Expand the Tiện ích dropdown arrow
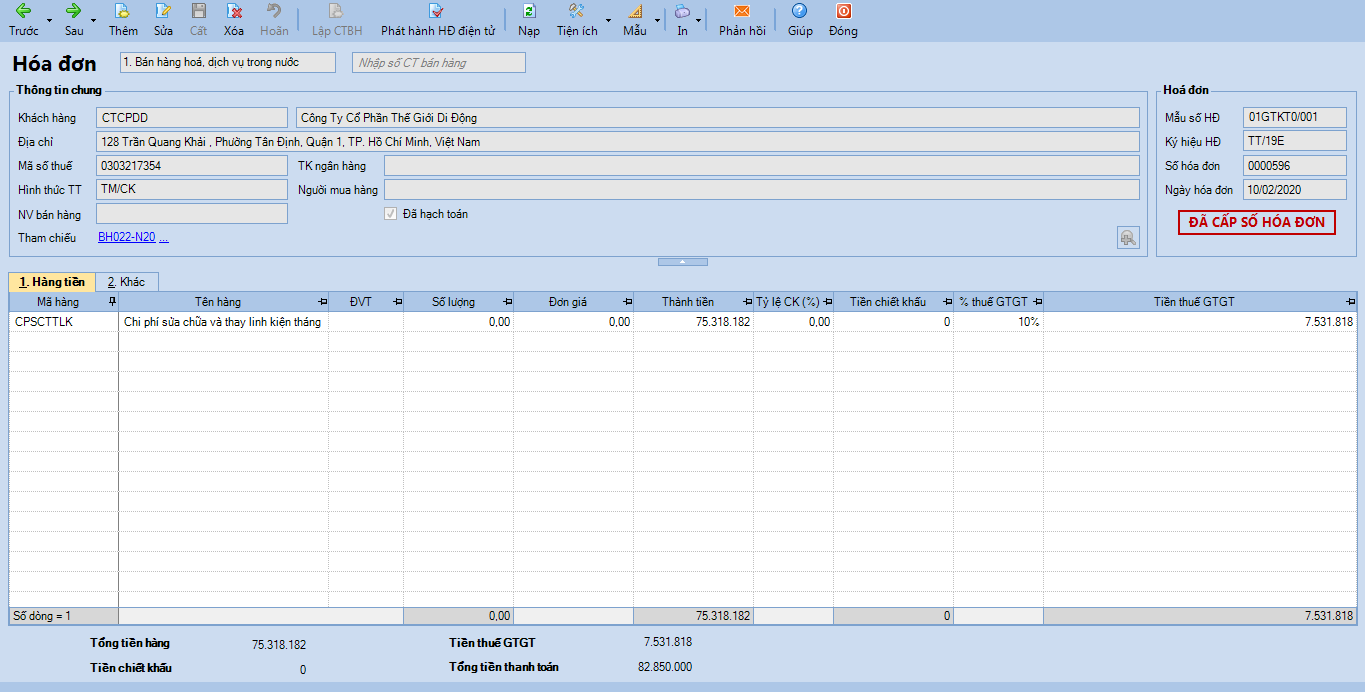 608,20
